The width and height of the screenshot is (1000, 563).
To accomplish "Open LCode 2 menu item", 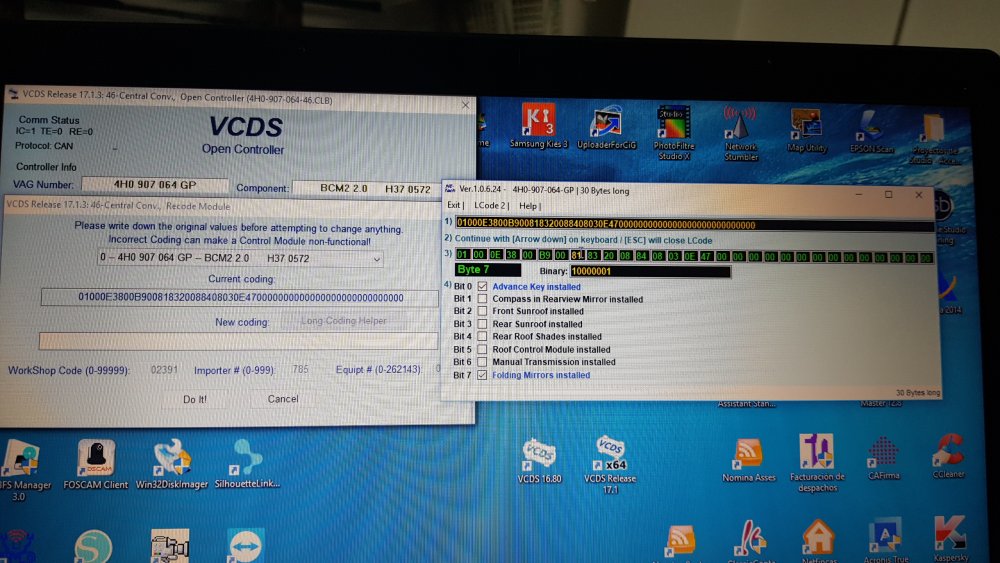I will (490, 205).
